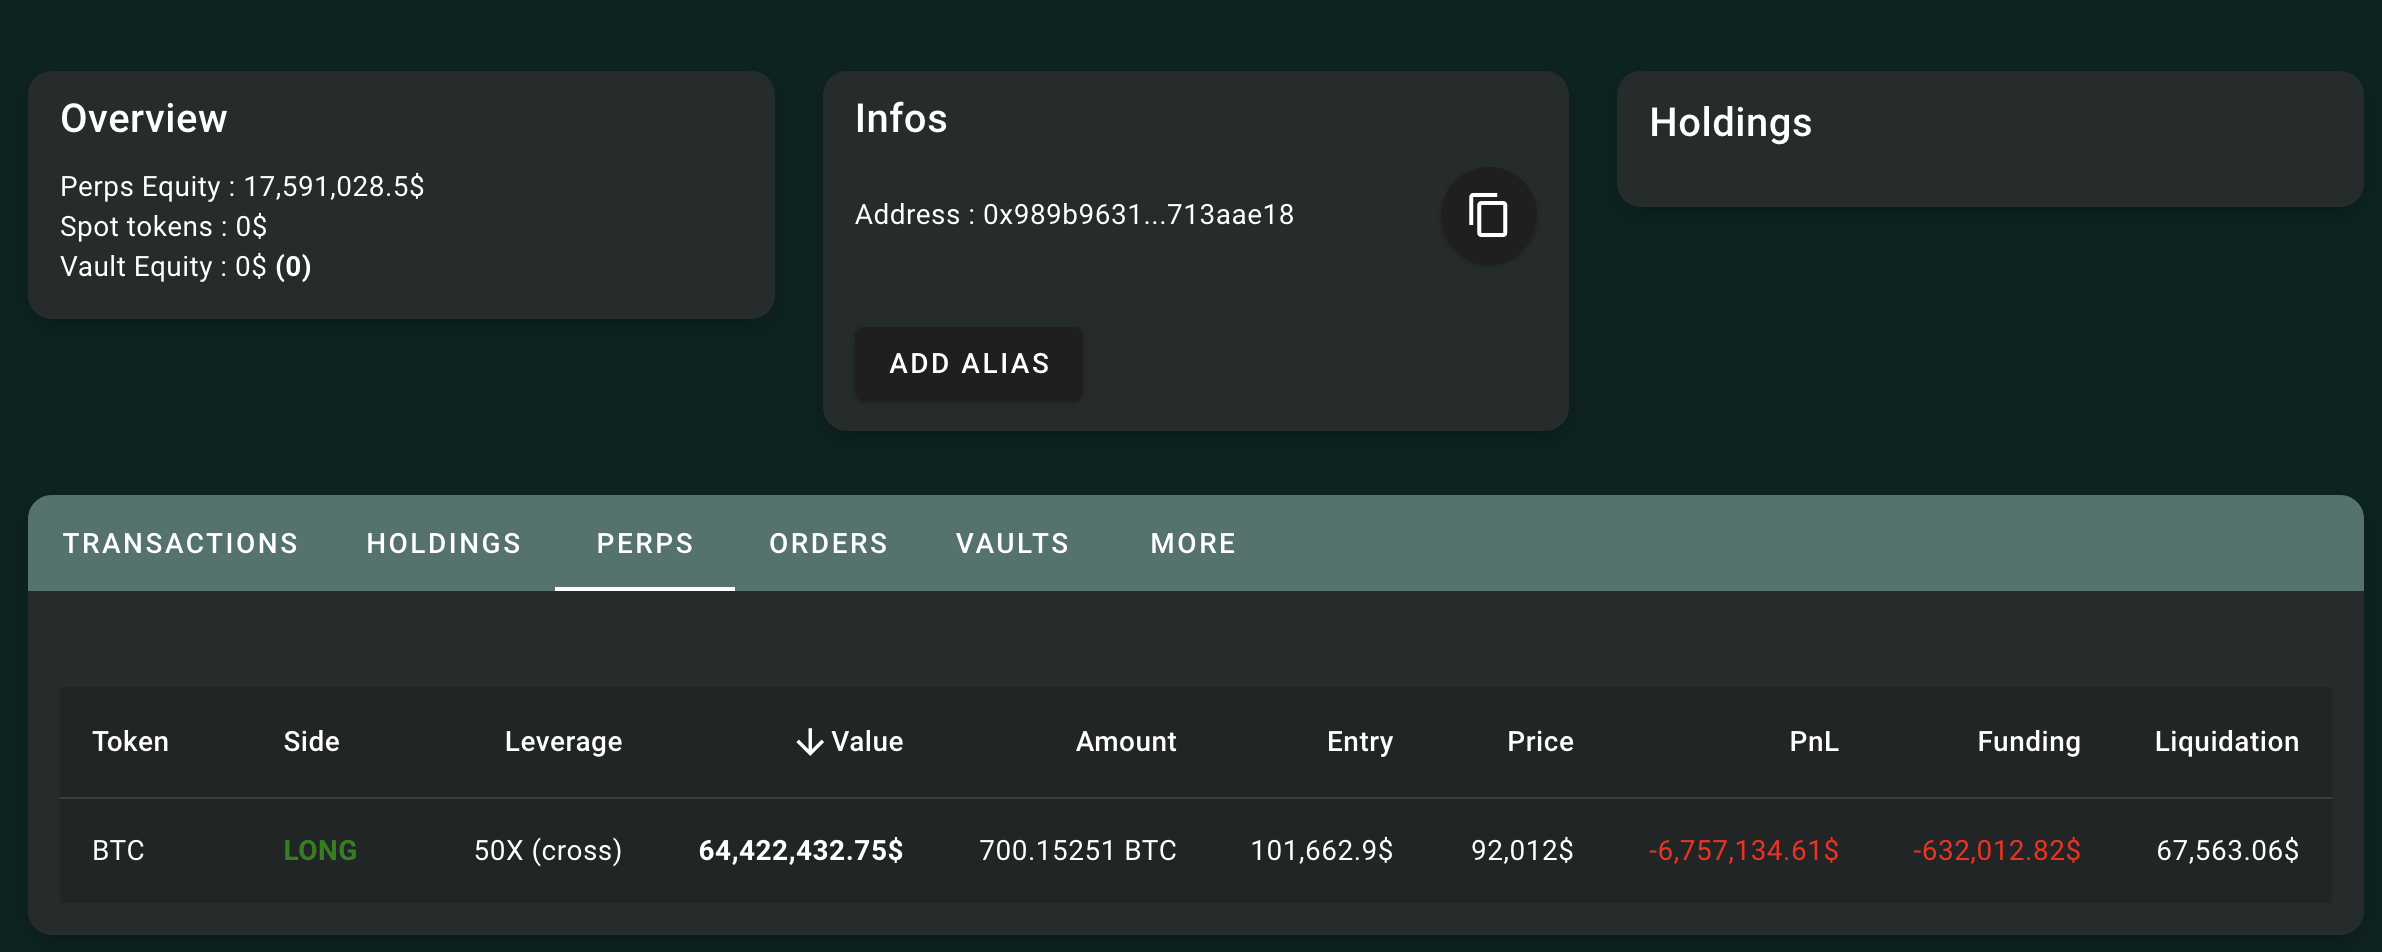This screenshot has height=952, width=2382.
Task: Sort by Amount column header
Action: click(x=1126, y=742)
